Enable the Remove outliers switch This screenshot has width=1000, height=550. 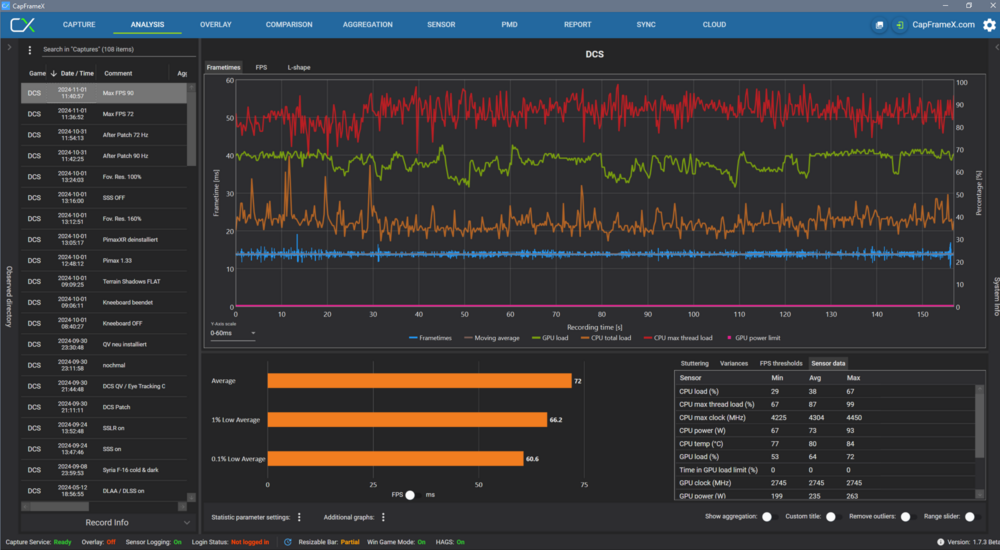906,517
